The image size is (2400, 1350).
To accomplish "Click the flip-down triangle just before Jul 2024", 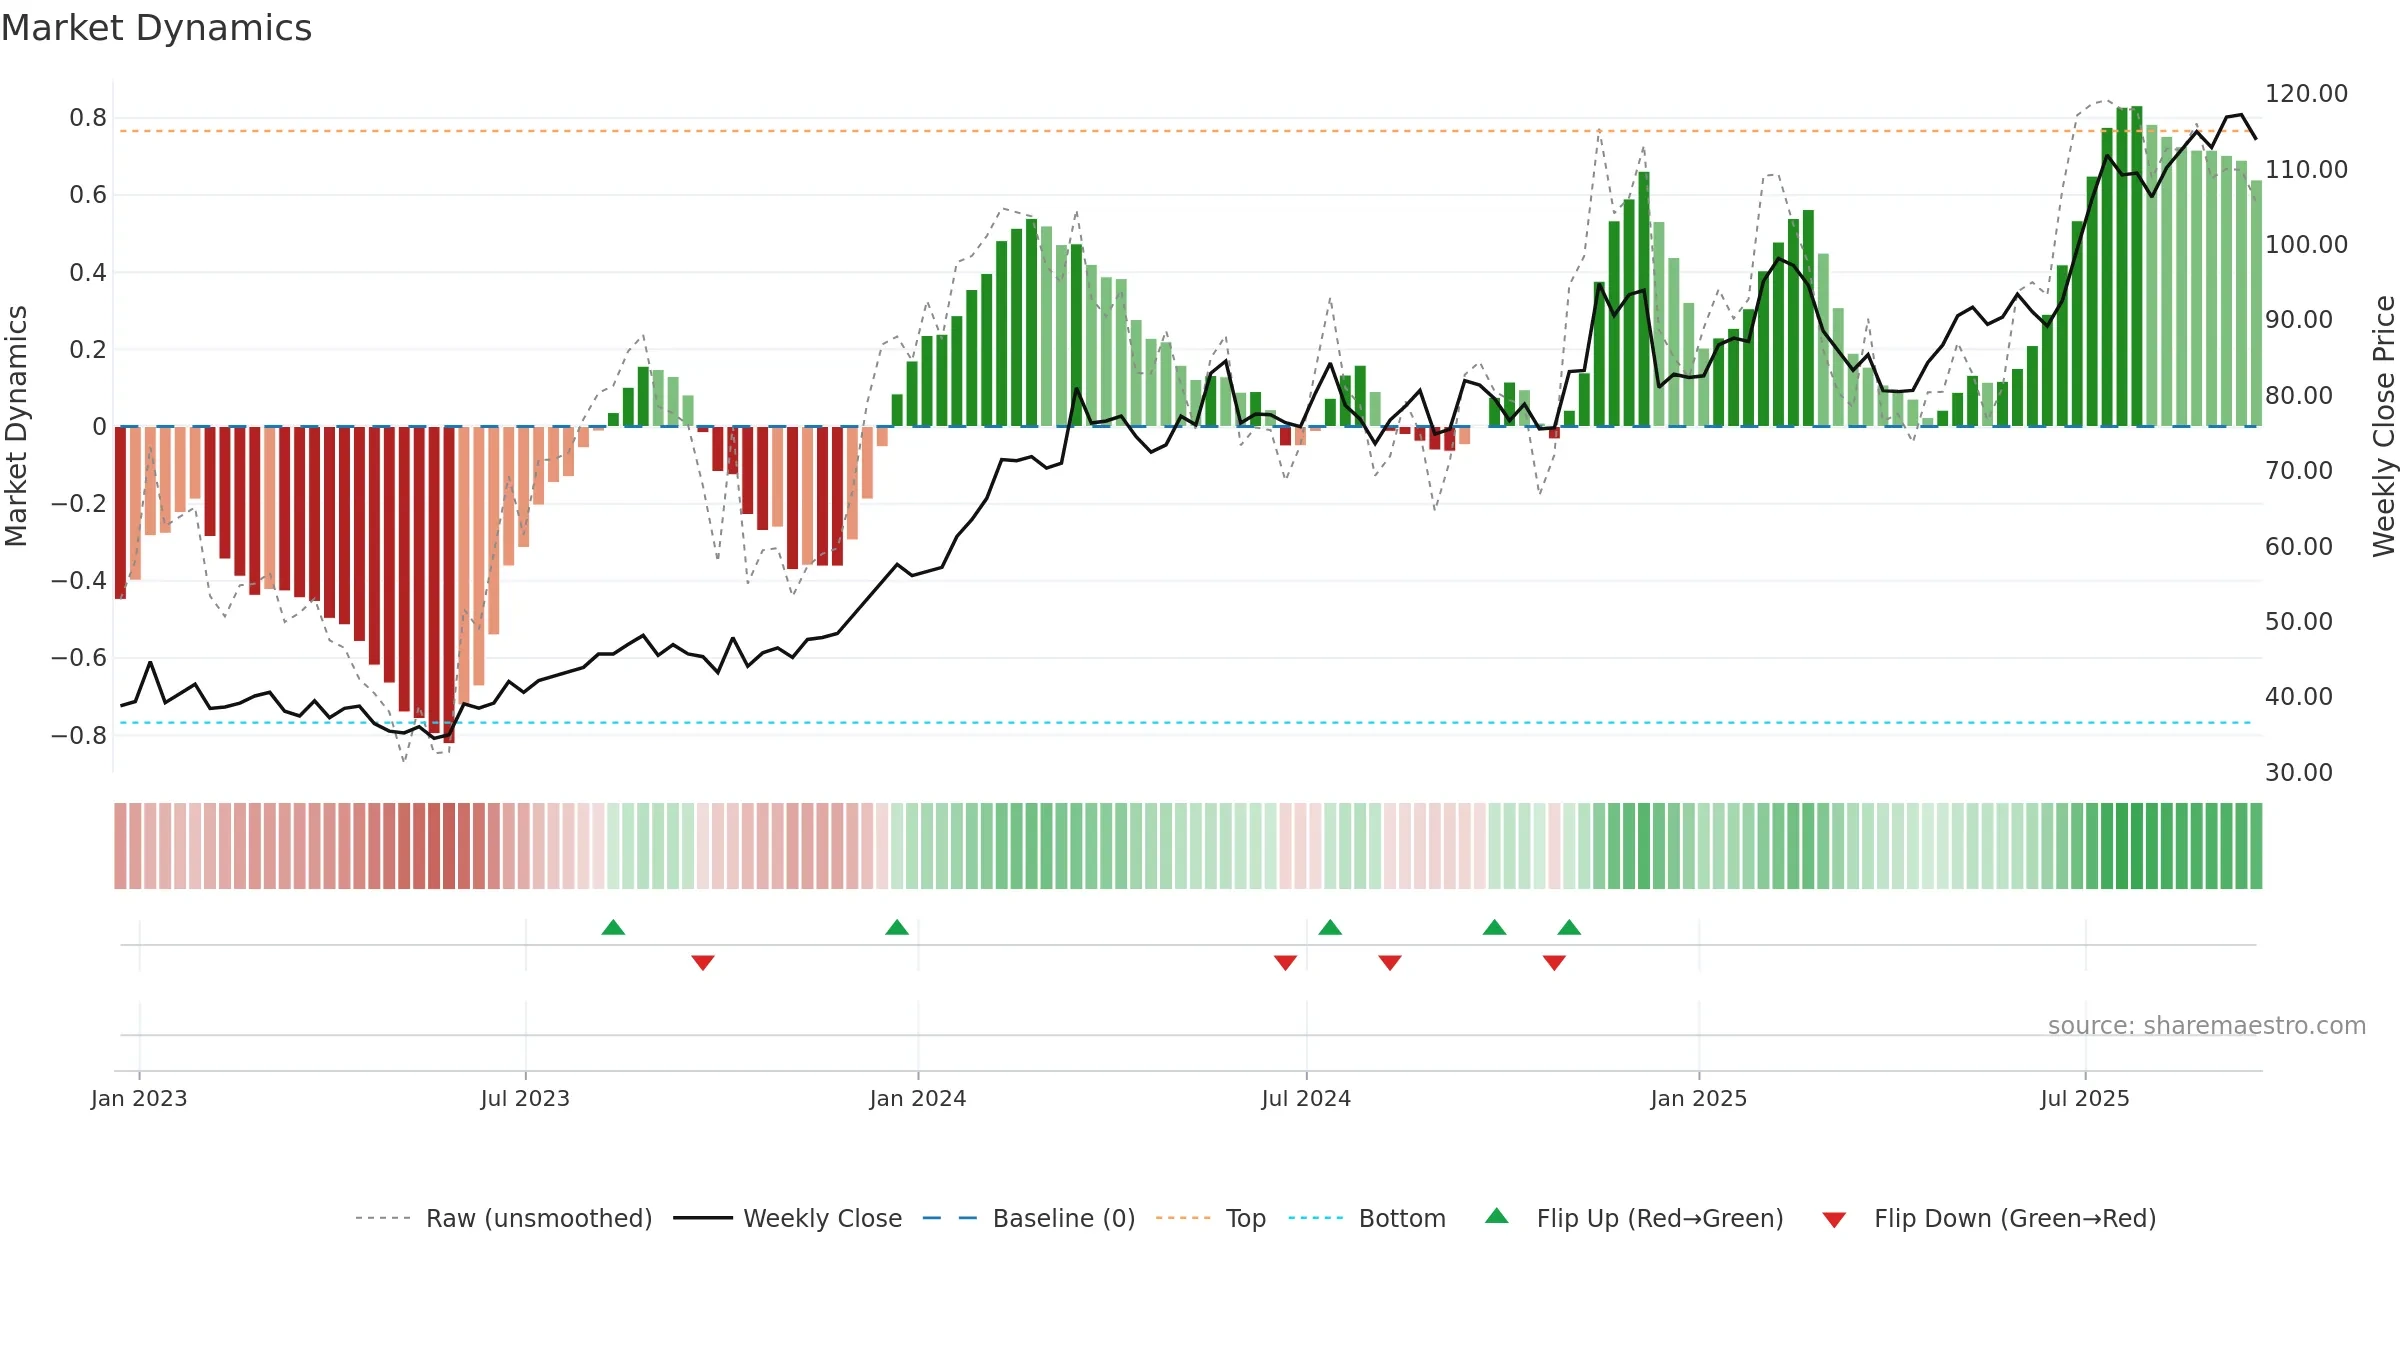I will 1286,962.
